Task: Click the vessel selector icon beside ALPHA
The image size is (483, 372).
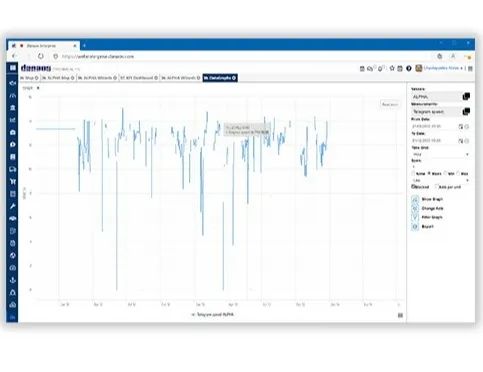Action: pyautogui.click(x=466, y=97)
